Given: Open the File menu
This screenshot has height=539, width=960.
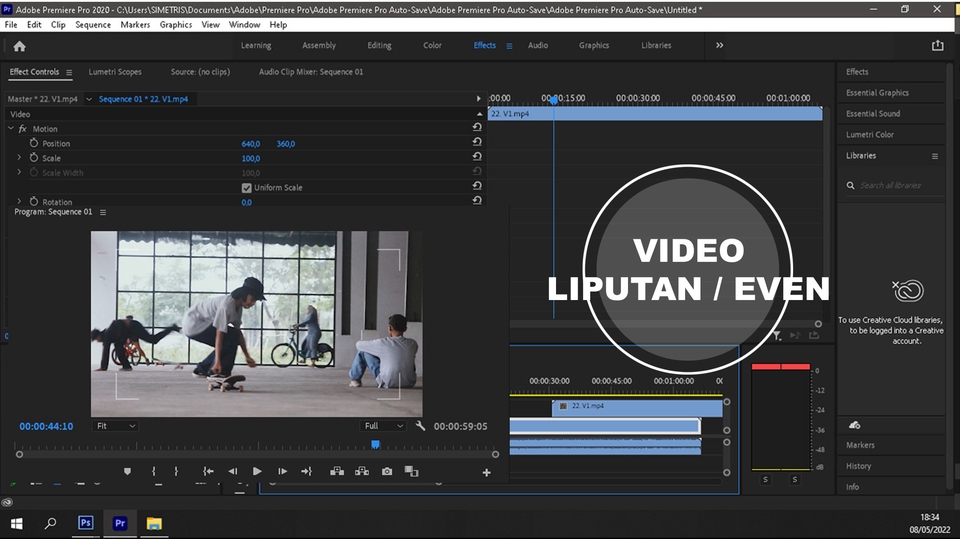Looking at the screenshot, I should (11, 24).
